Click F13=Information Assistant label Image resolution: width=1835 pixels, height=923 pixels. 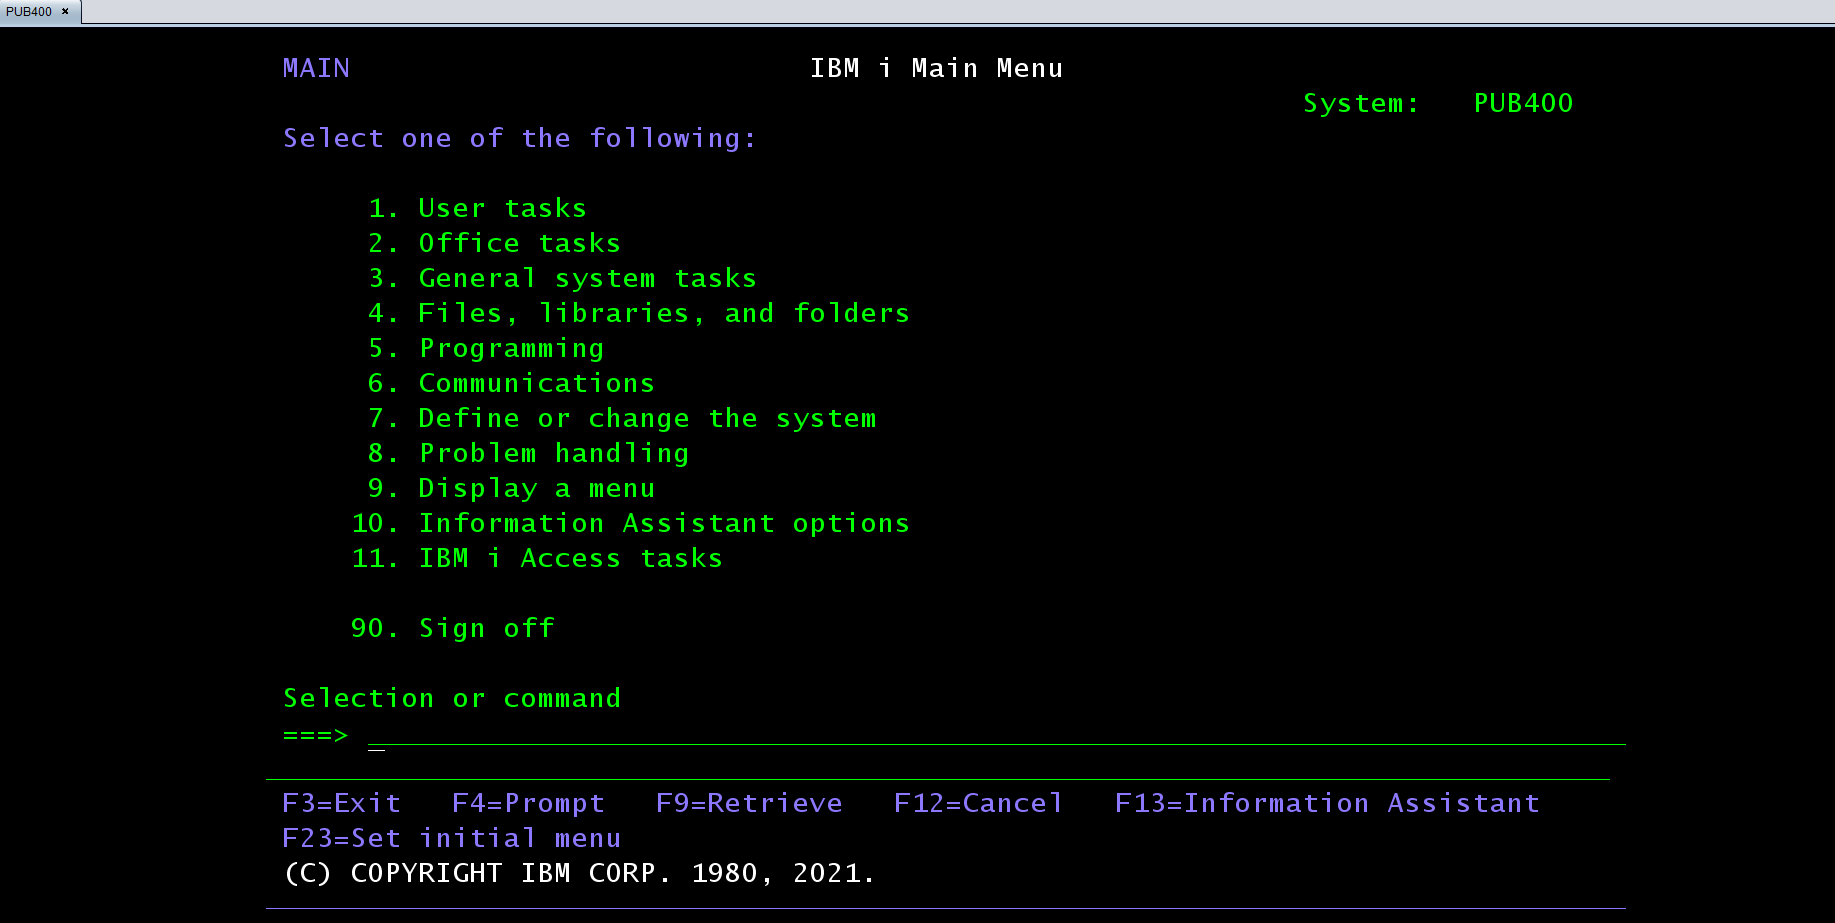(1327, 803)
